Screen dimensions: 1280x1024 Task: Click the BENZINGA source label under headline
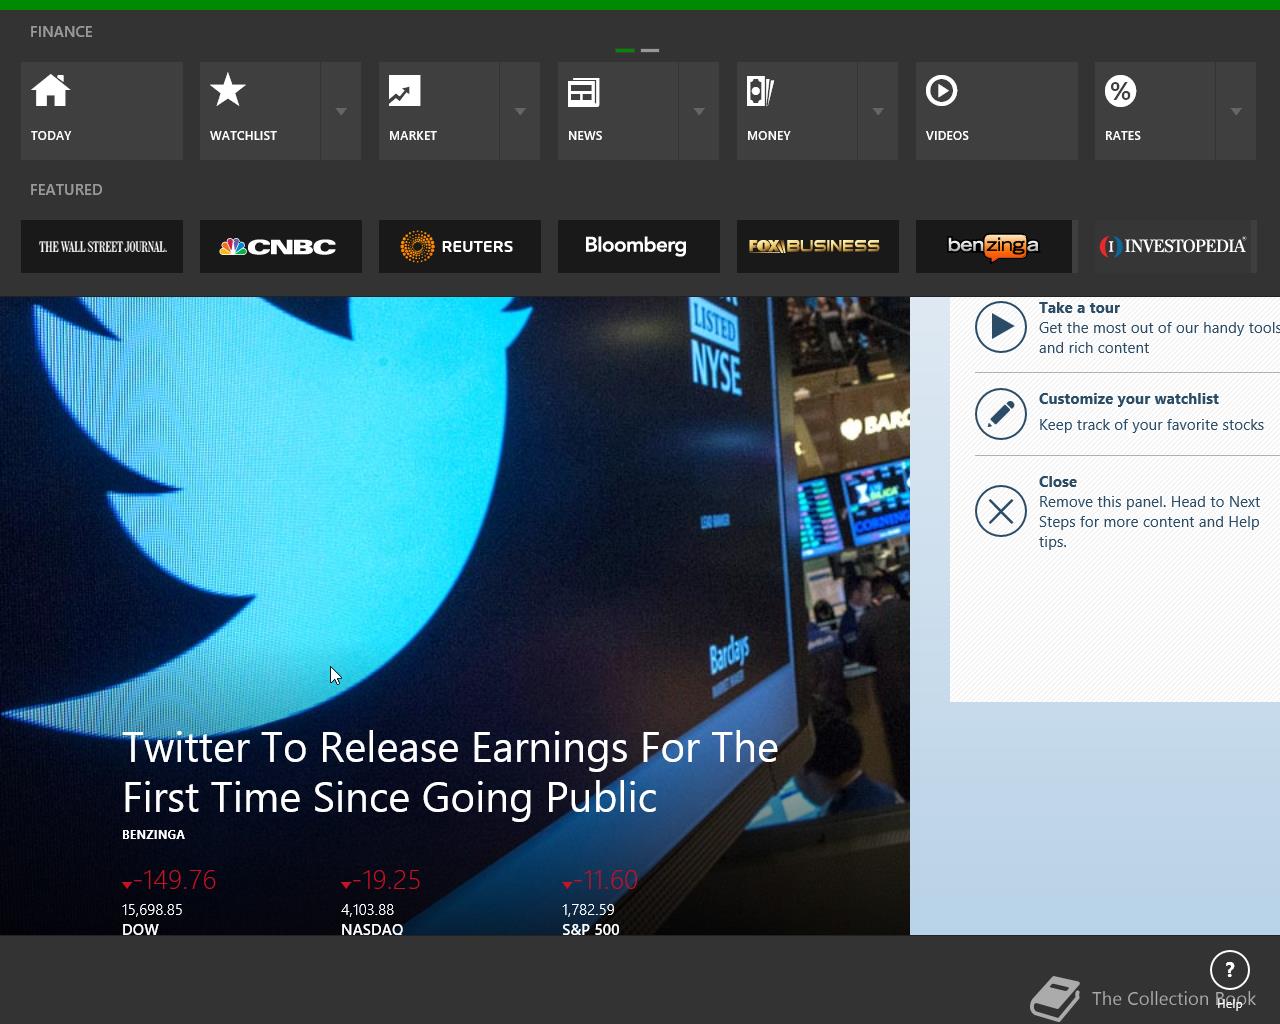pos(153,834)
